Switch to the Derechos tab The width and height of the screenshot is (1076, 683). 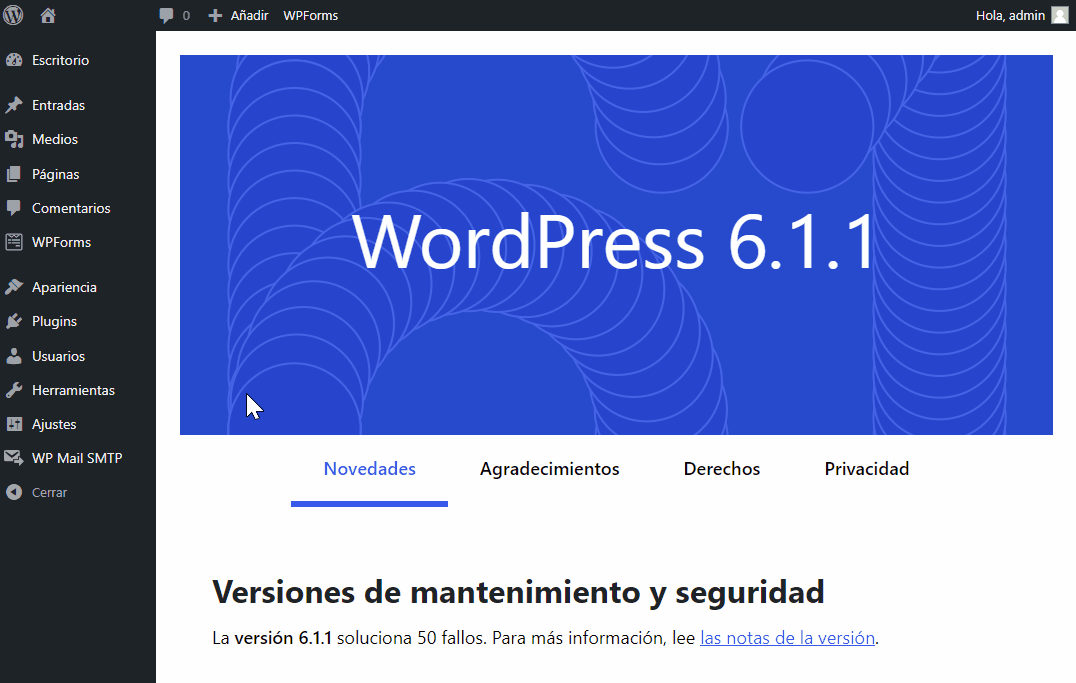722,469
